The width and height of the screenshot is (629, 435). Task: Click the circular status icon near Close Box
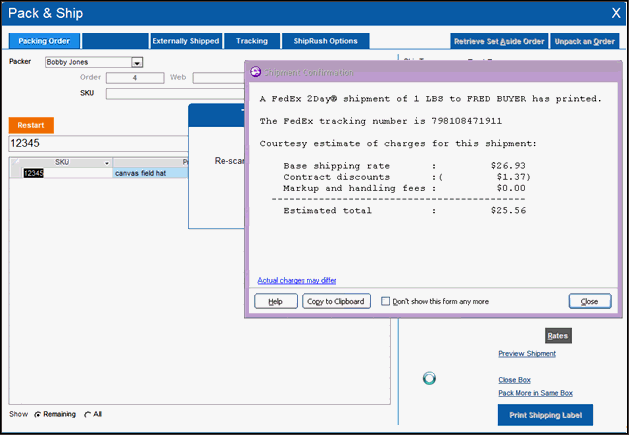[x=429, y=378]
